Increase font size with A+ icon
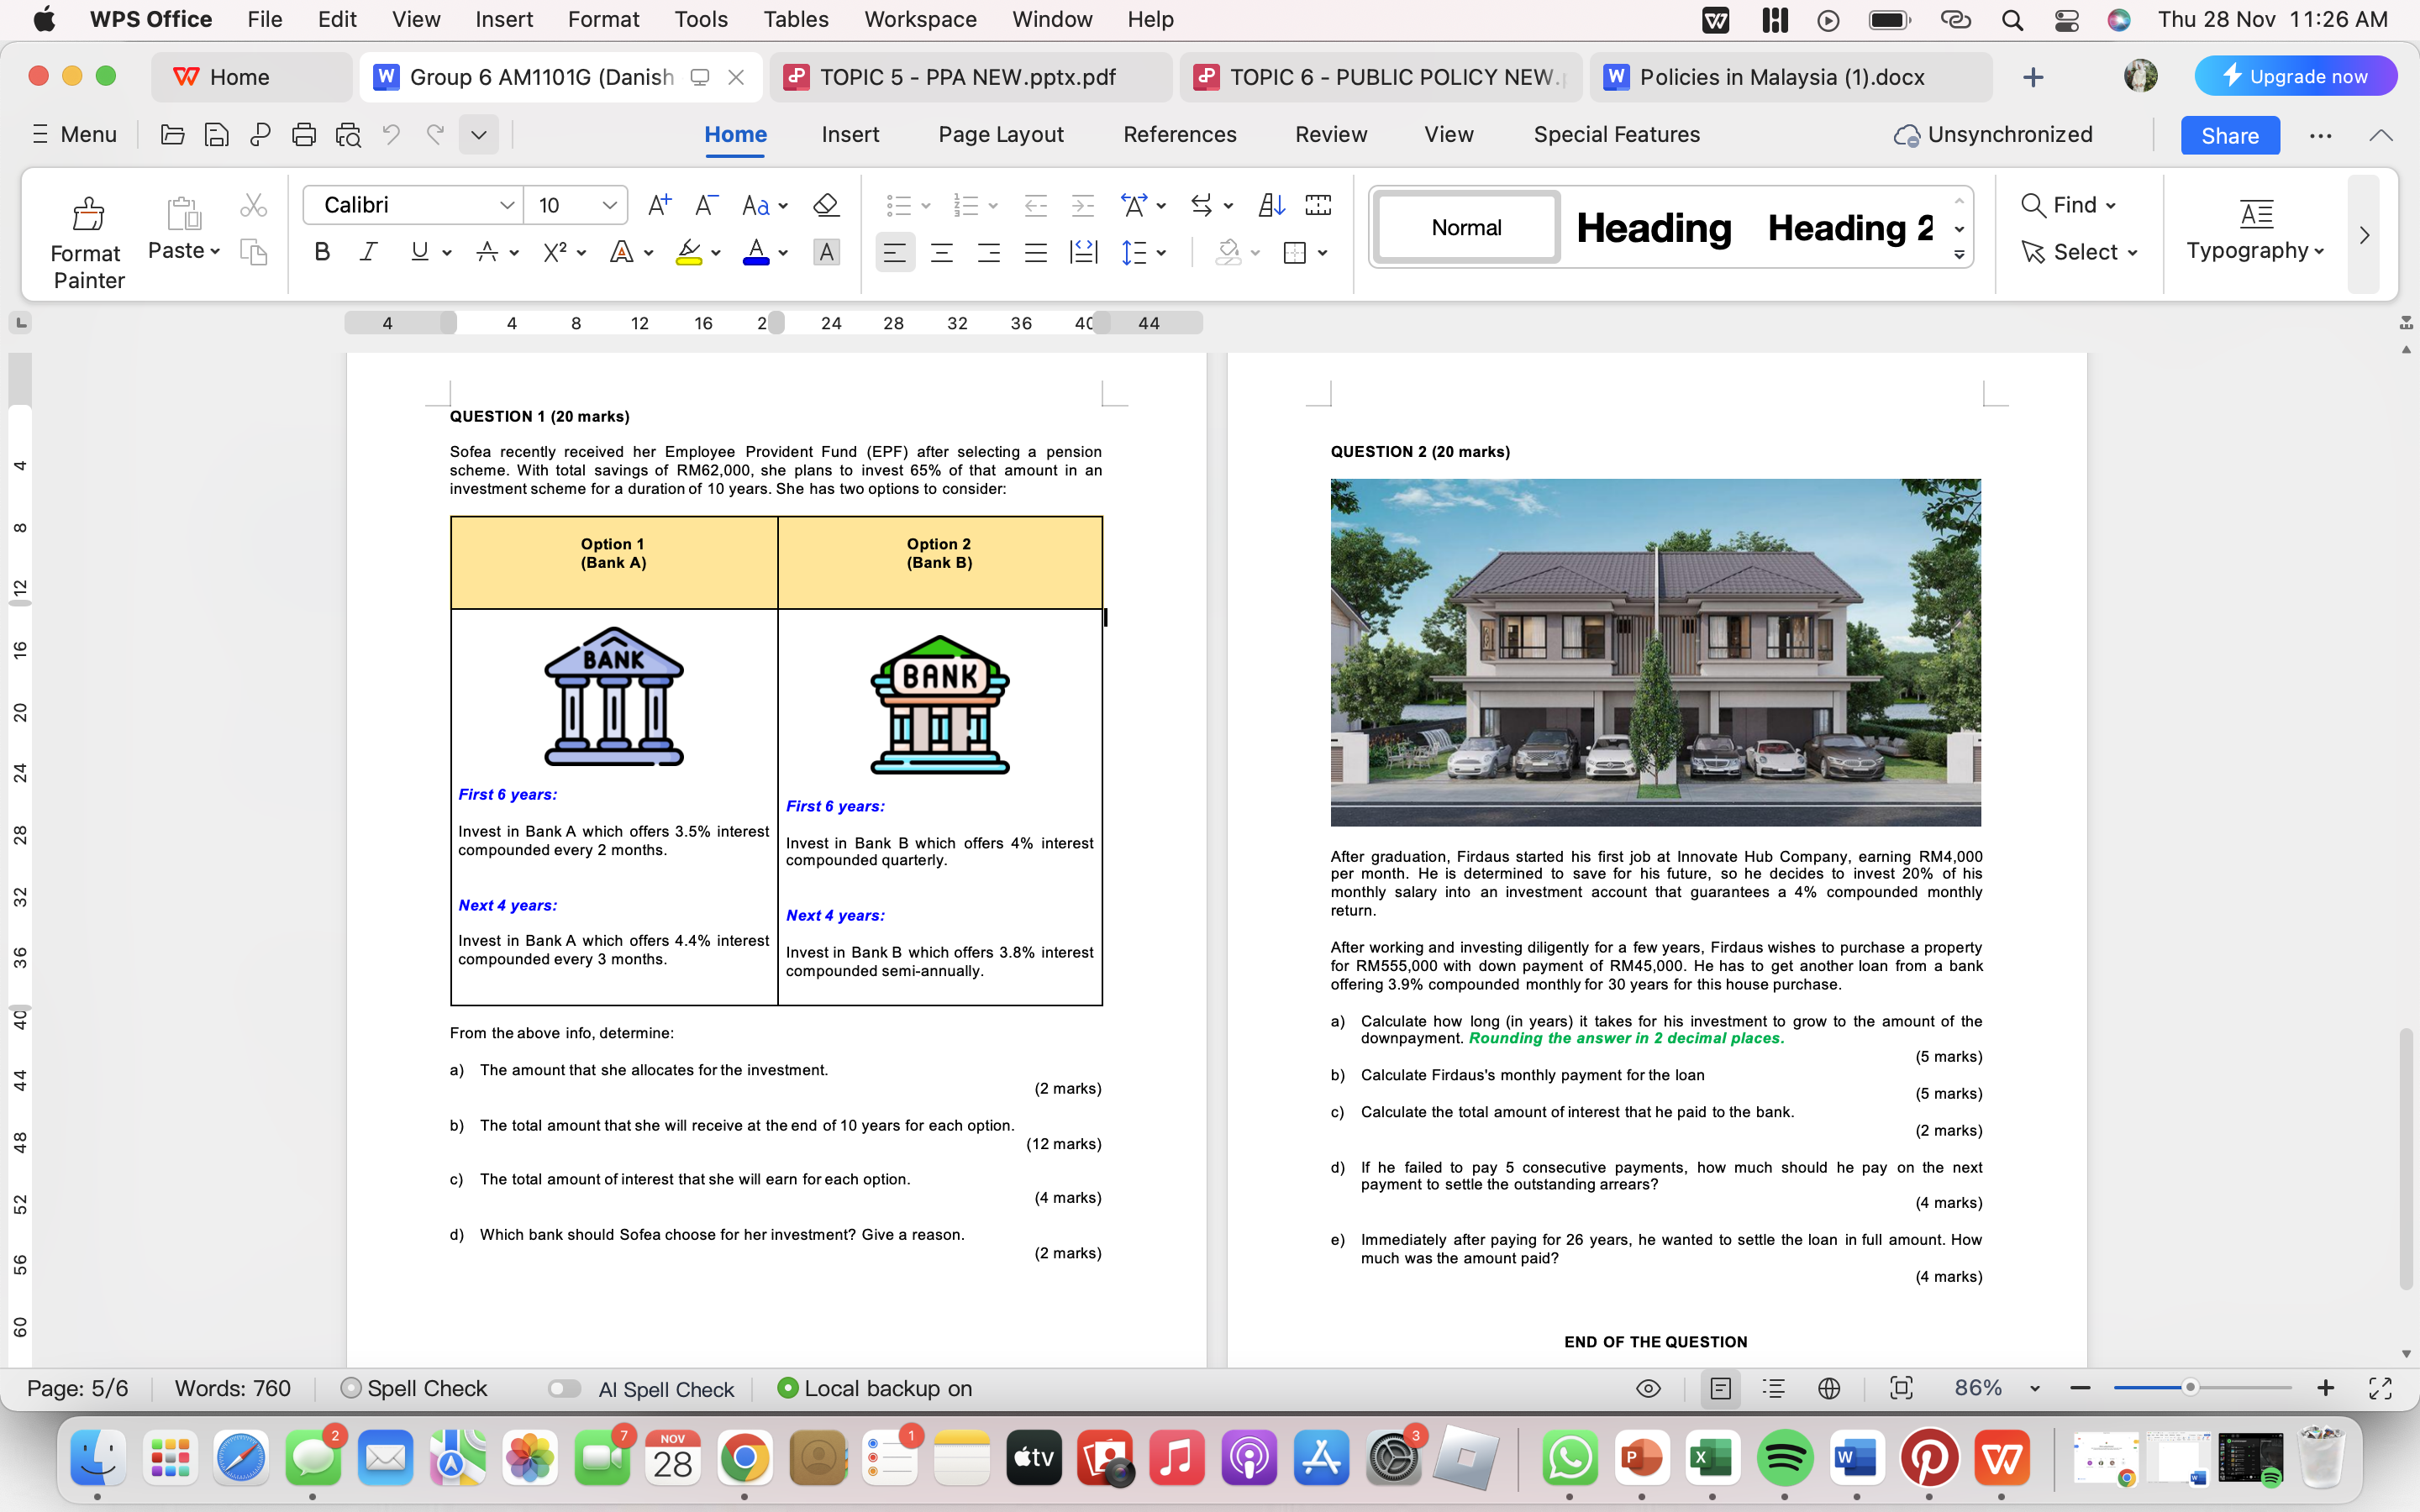The width and height of the screenshot is (2420, 1512). click(659, 205)
